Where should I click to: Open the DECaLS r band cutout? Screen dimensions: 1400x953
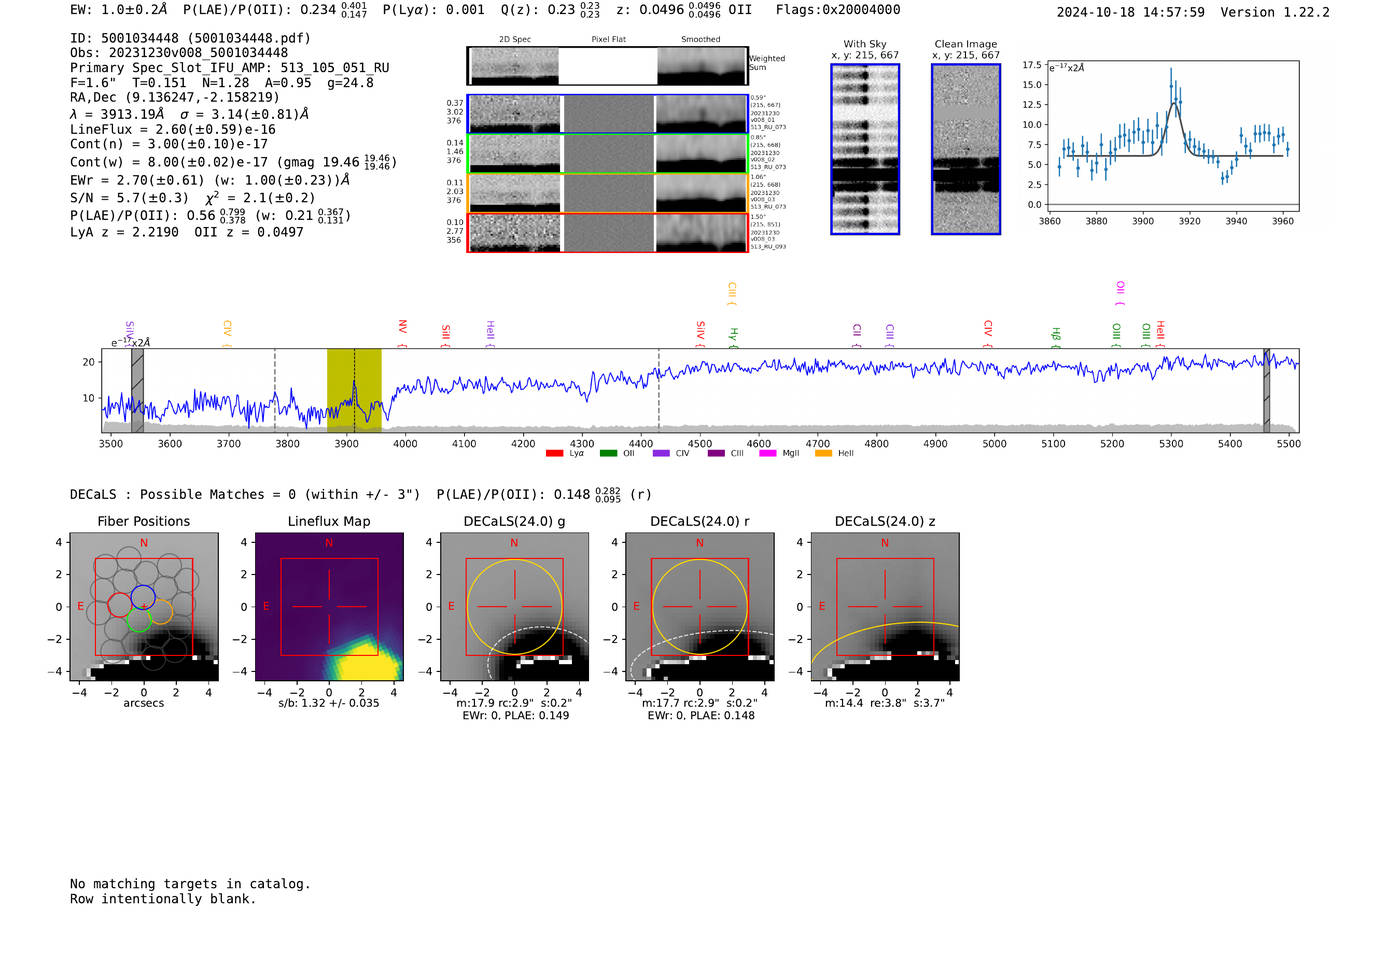tap(699, 607)
